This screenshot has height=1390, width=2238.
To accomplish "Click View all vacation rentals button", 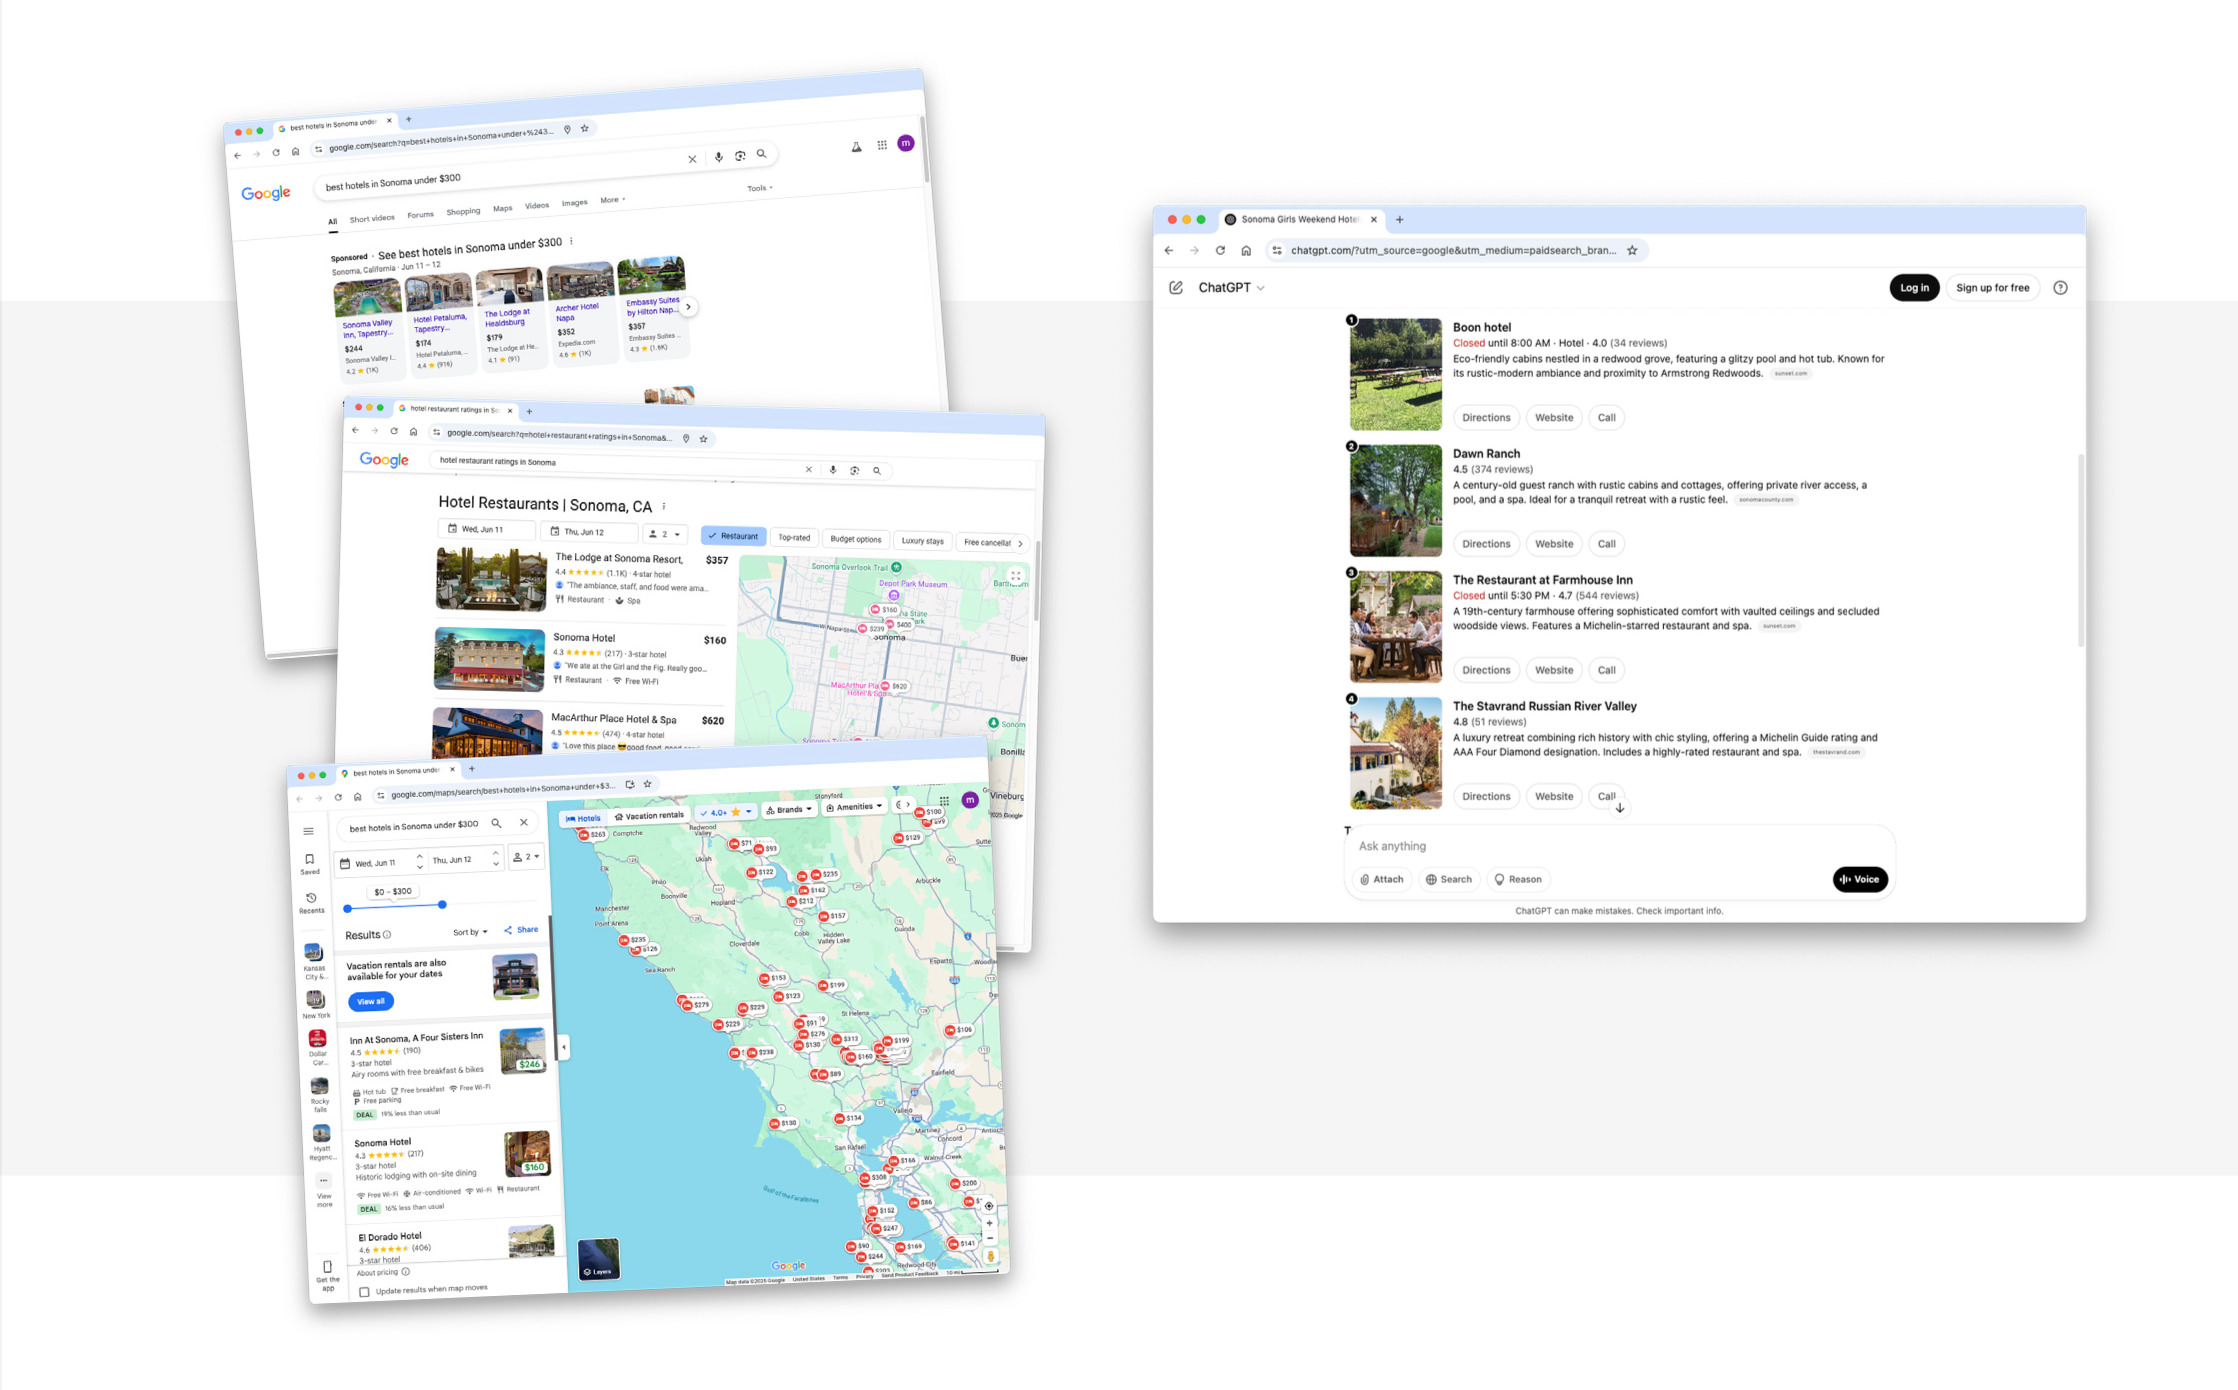I will coord(371,1001).
